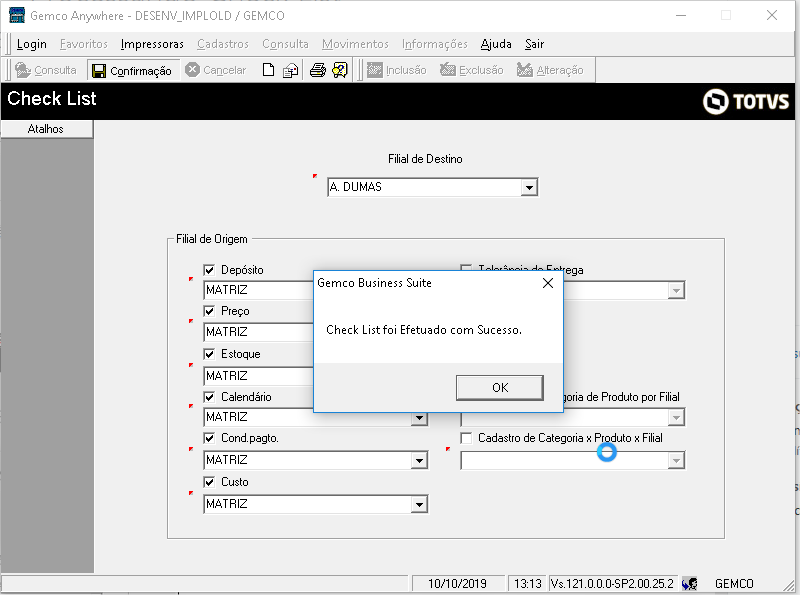800x595 pixels.
Task: Close the Gemco Business Suite dialog with X
Action: click(x=548, y=283)
